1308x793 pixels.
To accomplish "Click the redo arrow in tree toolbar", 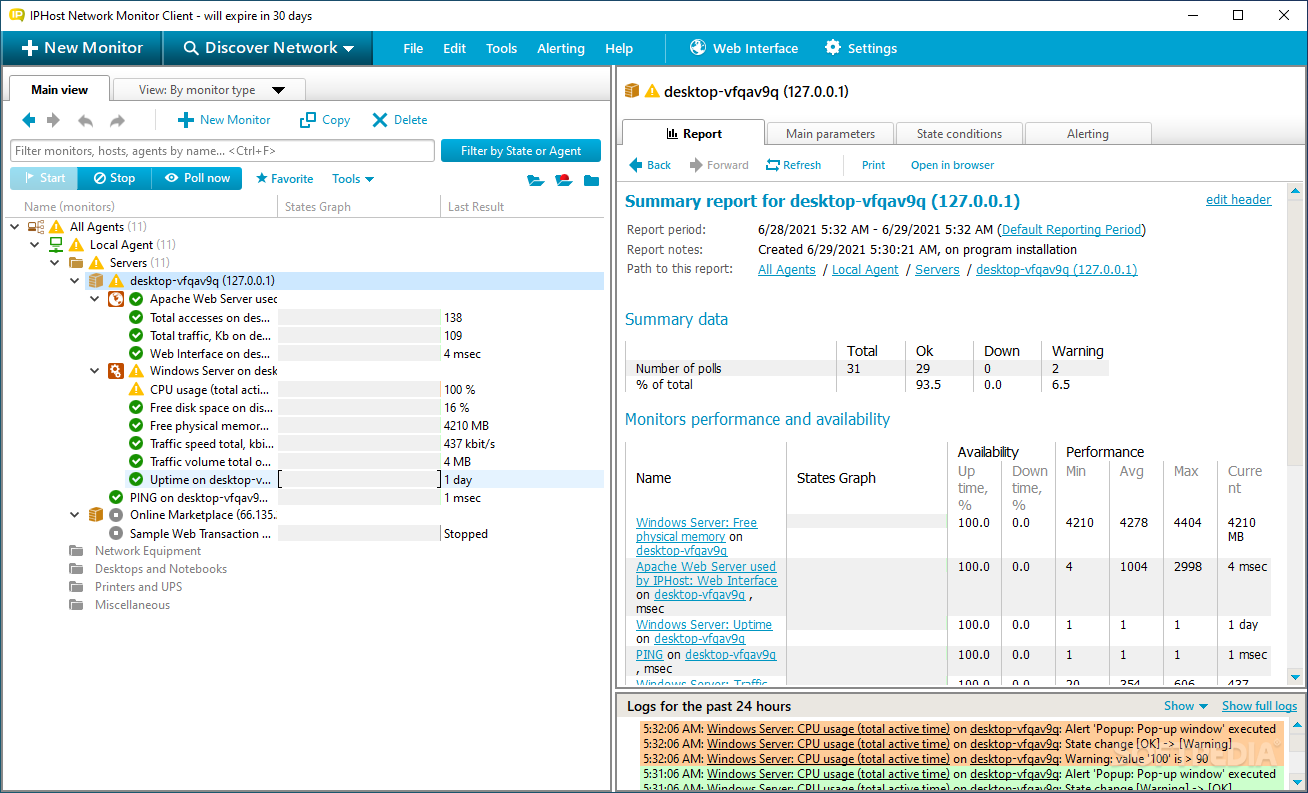I will click(117, 120).
